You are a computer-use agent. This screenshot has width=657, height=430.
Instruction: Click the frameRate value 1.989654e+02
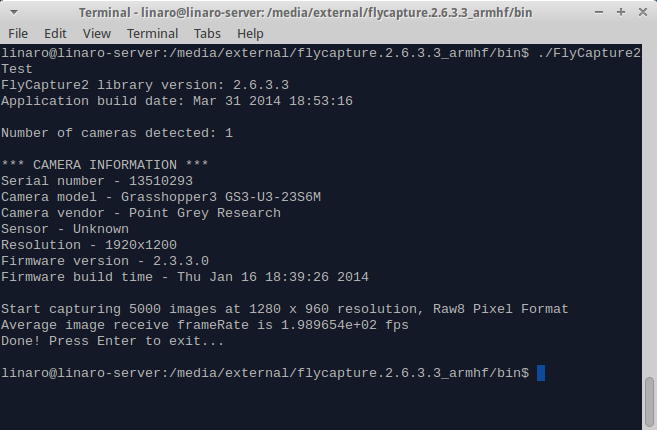point(329,325)
